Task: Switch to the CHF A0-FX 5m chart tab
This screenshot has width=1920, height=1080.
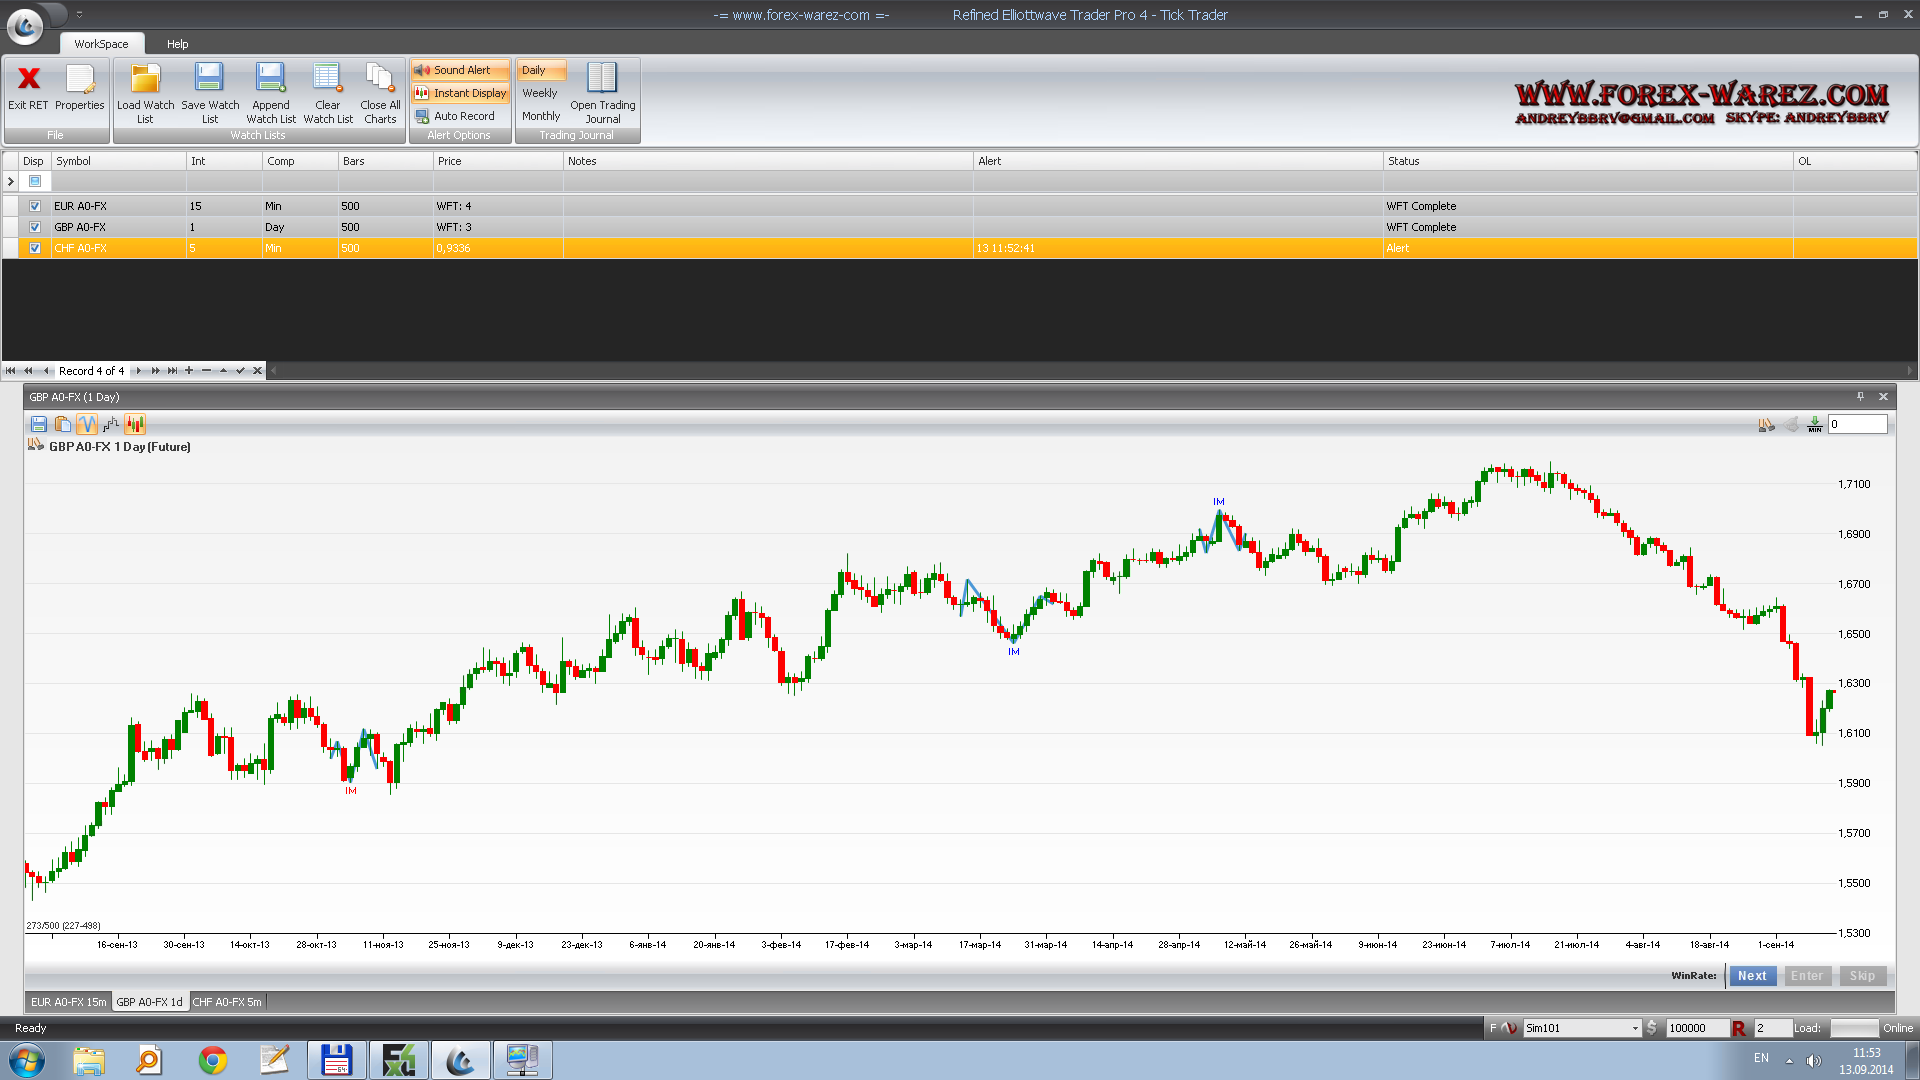Action: tap(227, 1002)
